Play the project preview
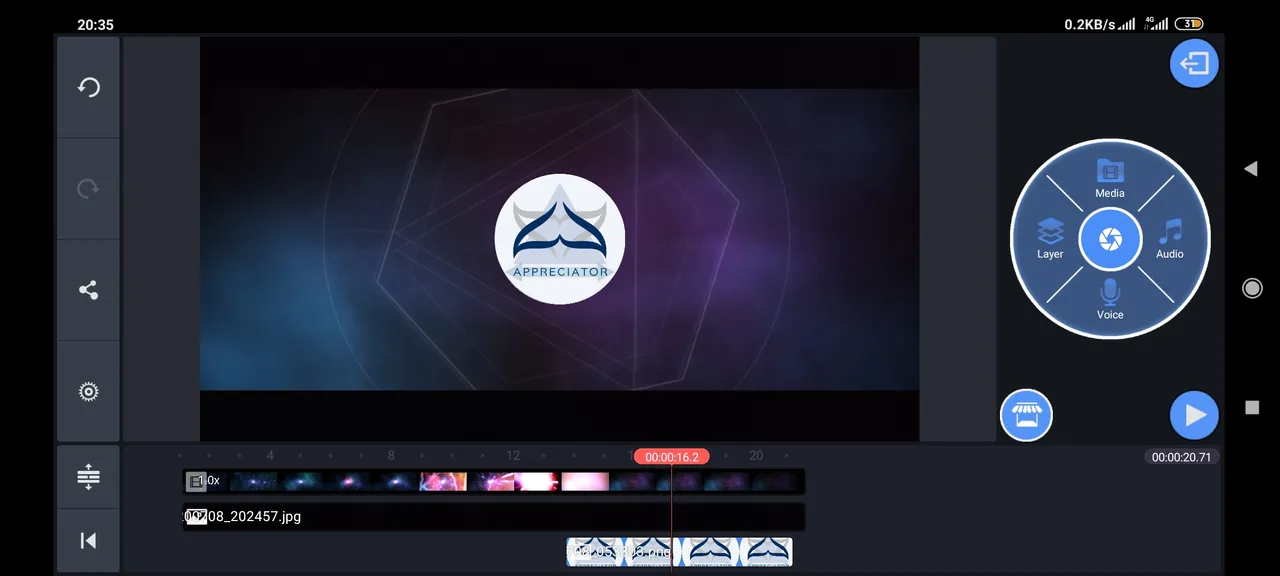This screenshot has width=1280, height=576. tap(1194, 415)
